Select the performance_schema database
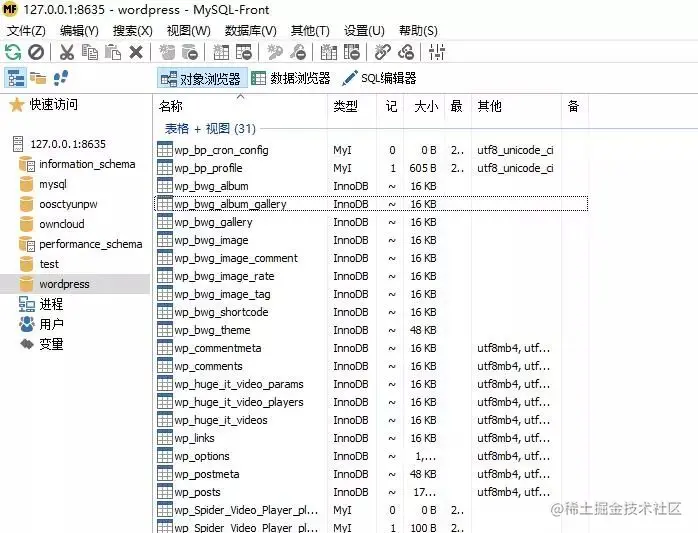This screenshot has height=533, width=698. [91, 244]
